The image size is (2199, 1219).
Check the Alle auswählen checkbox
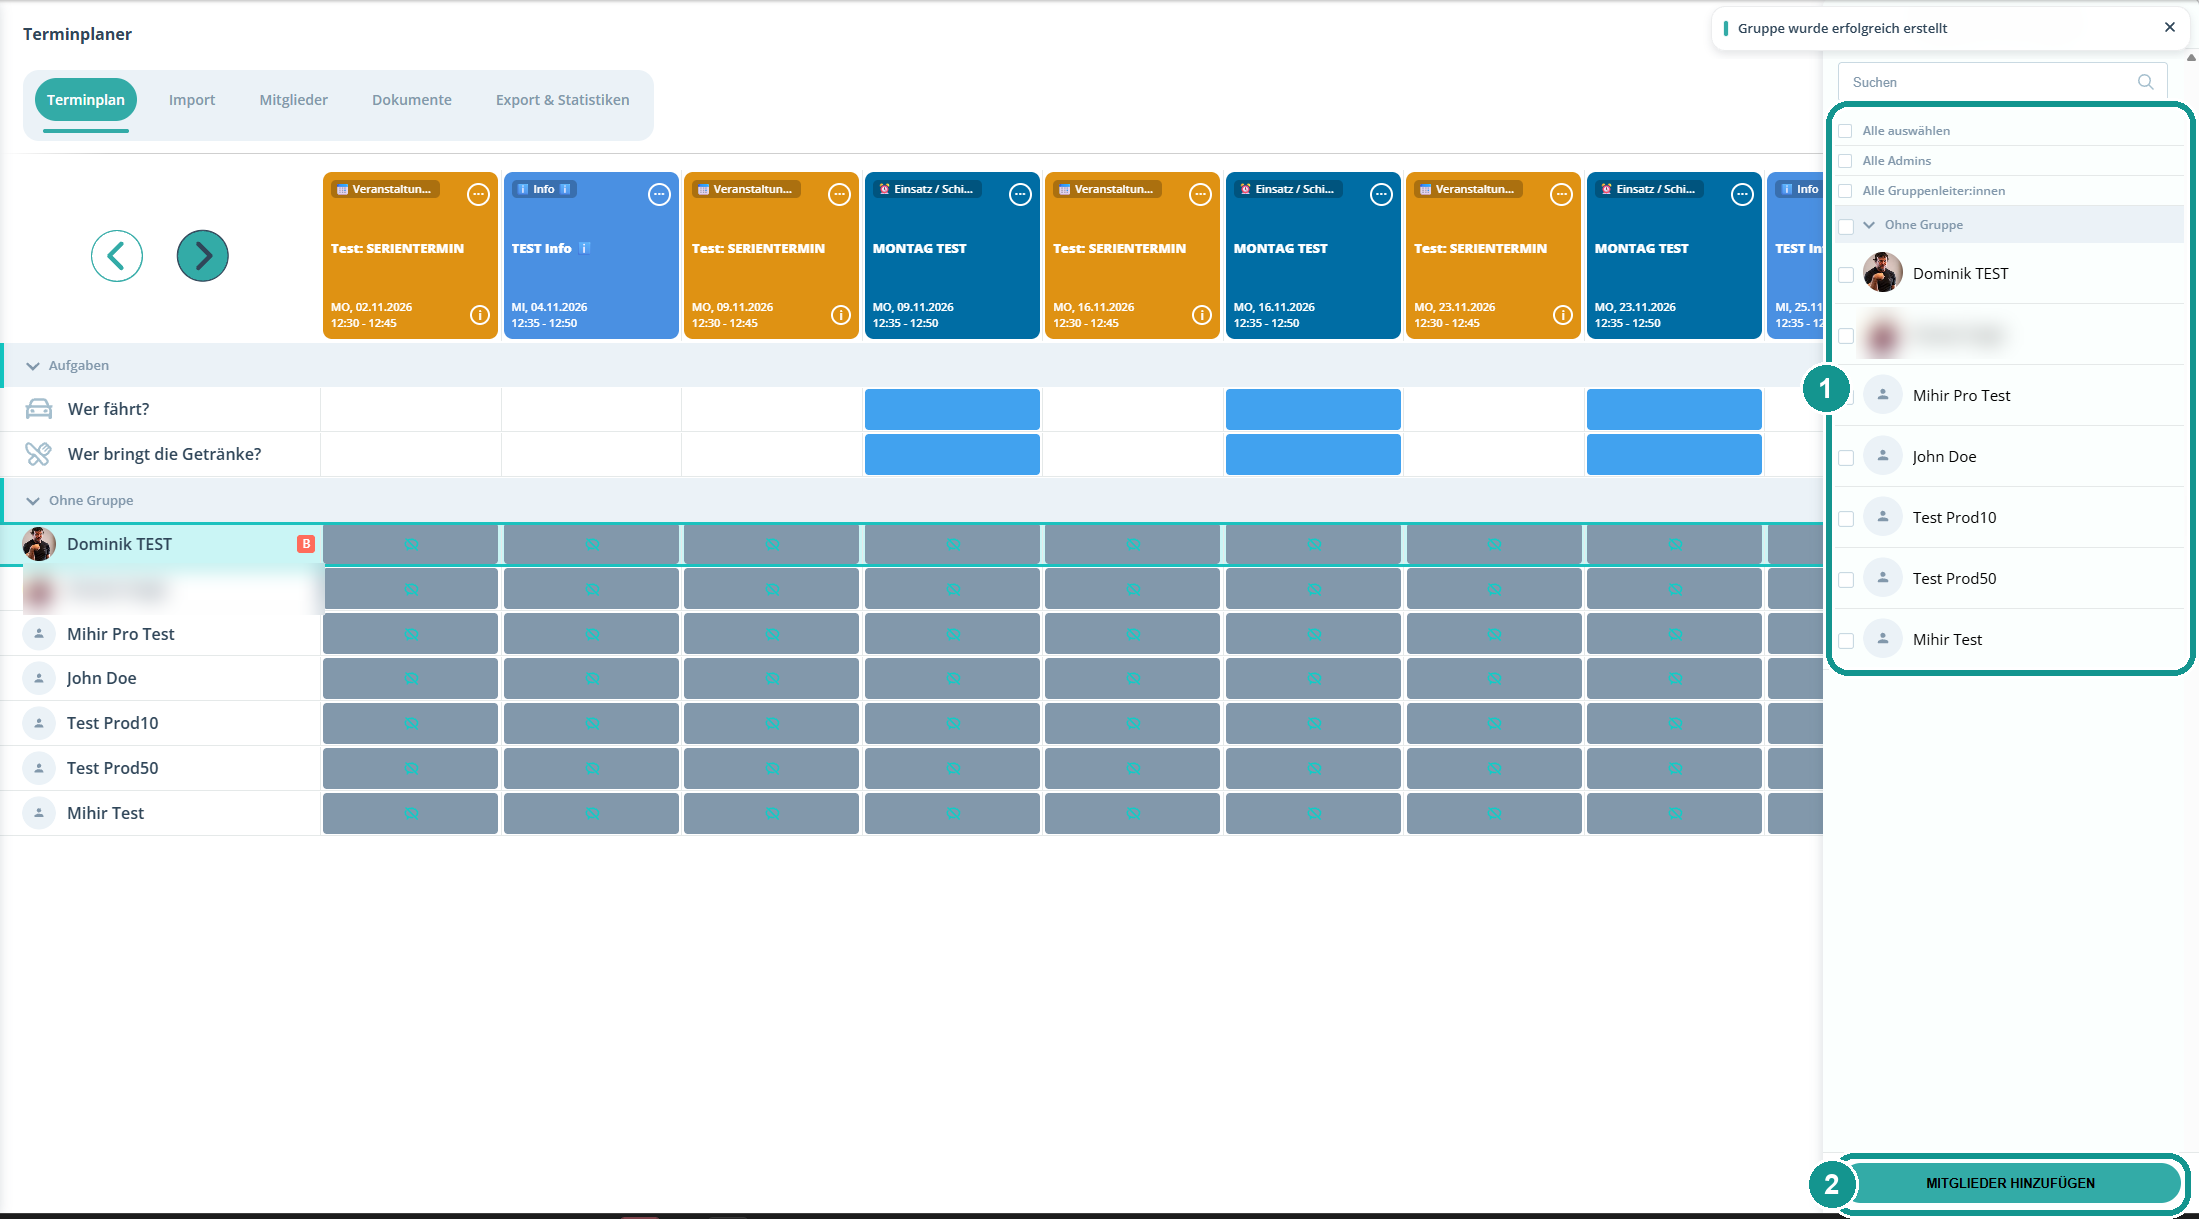coord(1846,131)
